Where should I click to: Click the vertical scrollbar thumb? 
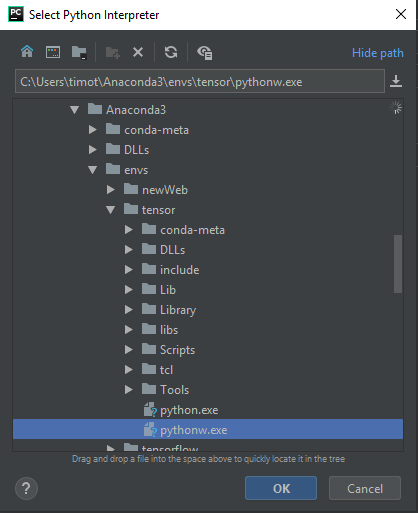[x=398, y=264]
